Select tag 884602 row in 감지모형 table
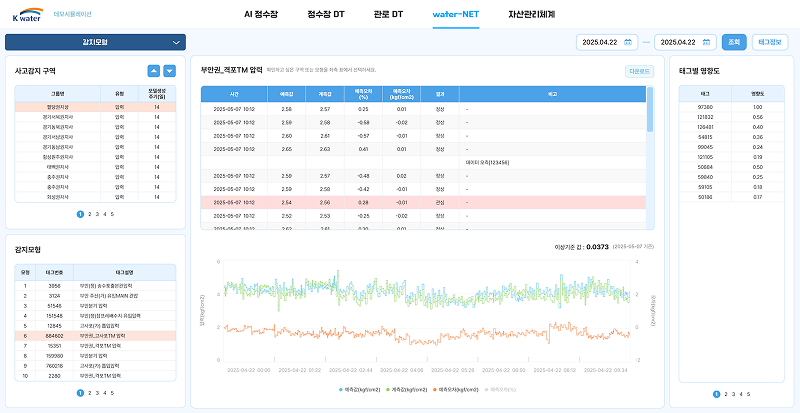The width and height of the screenshot is (800, 413). point(95,336)
